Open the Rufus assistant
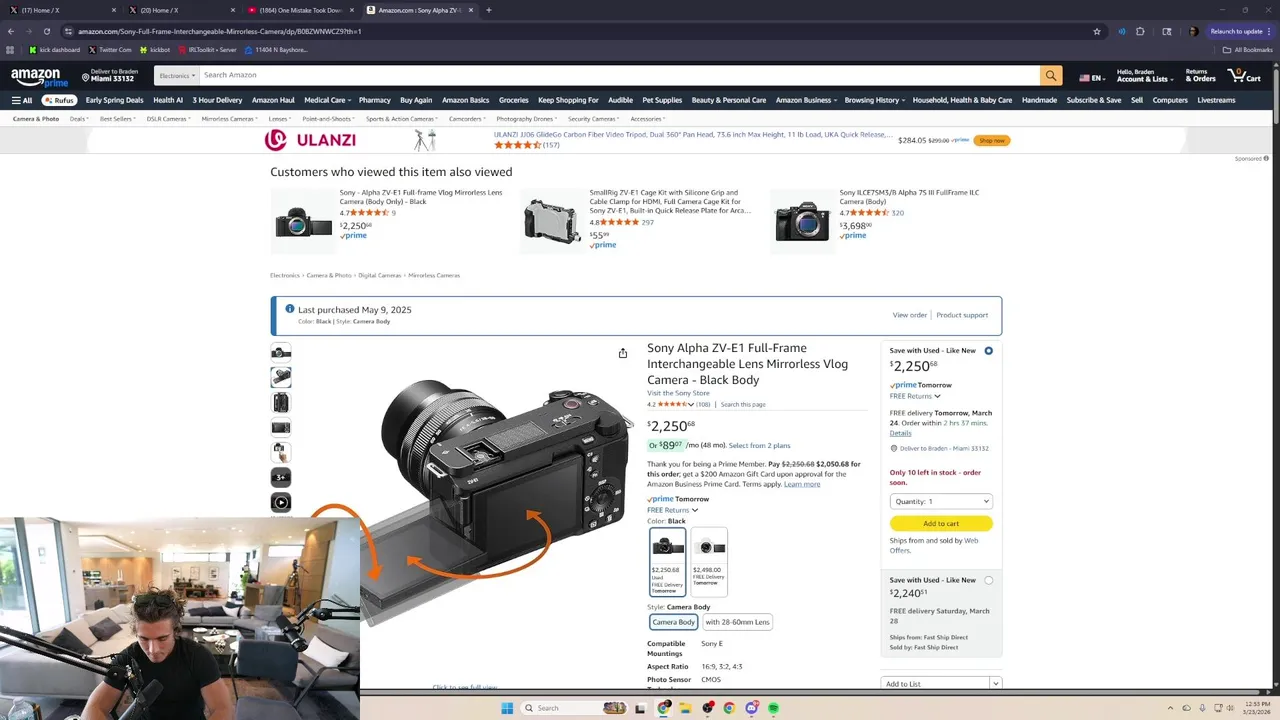Screen dimensions: 1280x720 point(59,100)
